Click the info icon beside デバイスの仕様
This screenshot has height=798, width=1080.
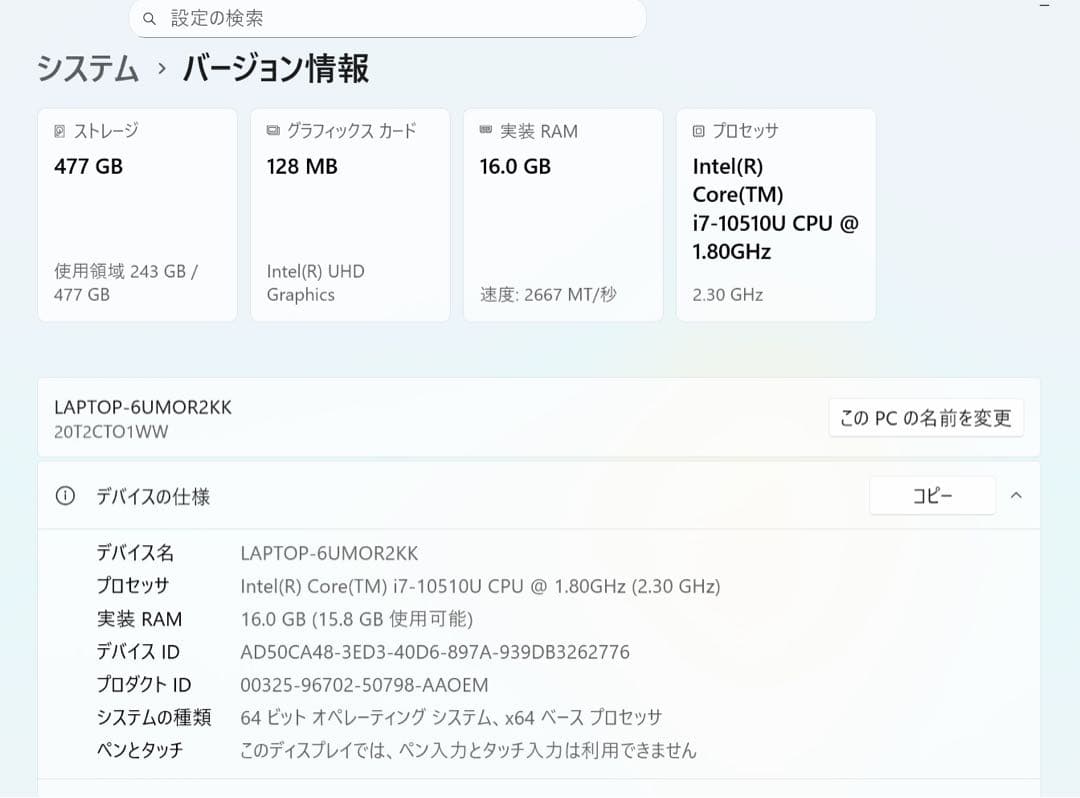64,495
